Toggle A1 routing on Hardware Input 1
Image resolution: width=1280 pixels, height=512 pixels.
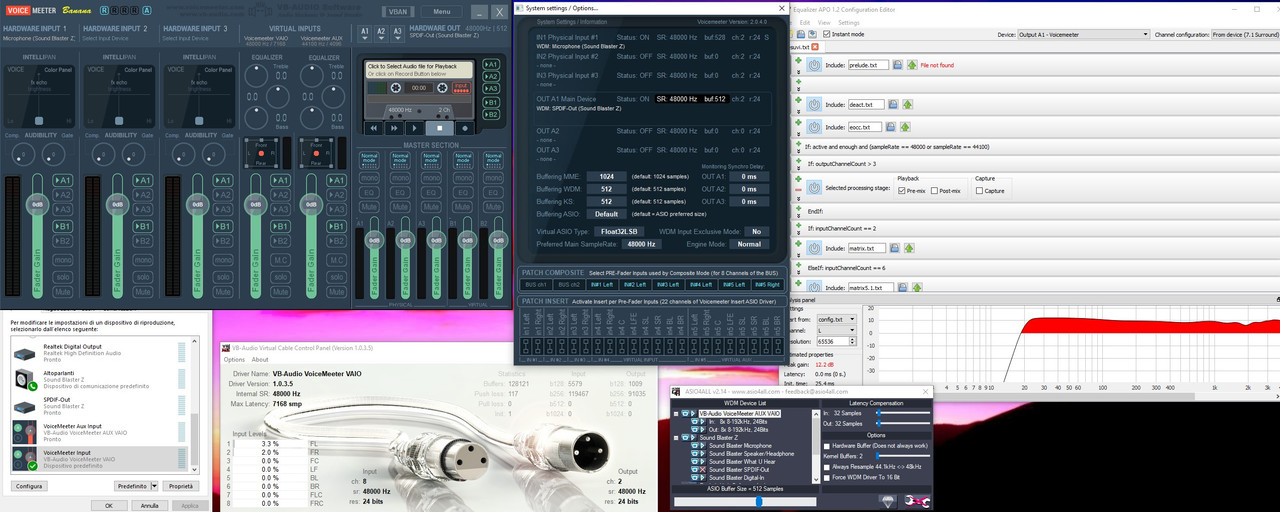pos(64,180)
